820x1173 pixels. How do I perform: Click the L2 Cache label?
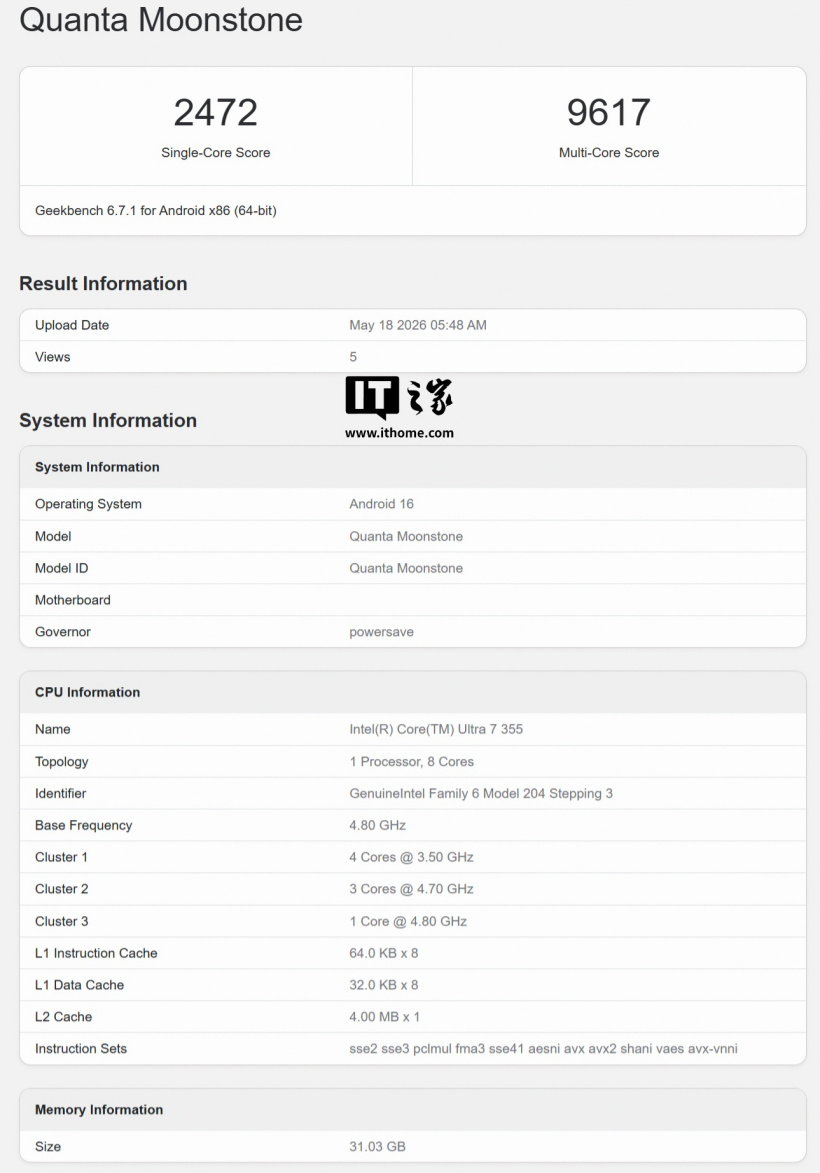(64, 1017)
